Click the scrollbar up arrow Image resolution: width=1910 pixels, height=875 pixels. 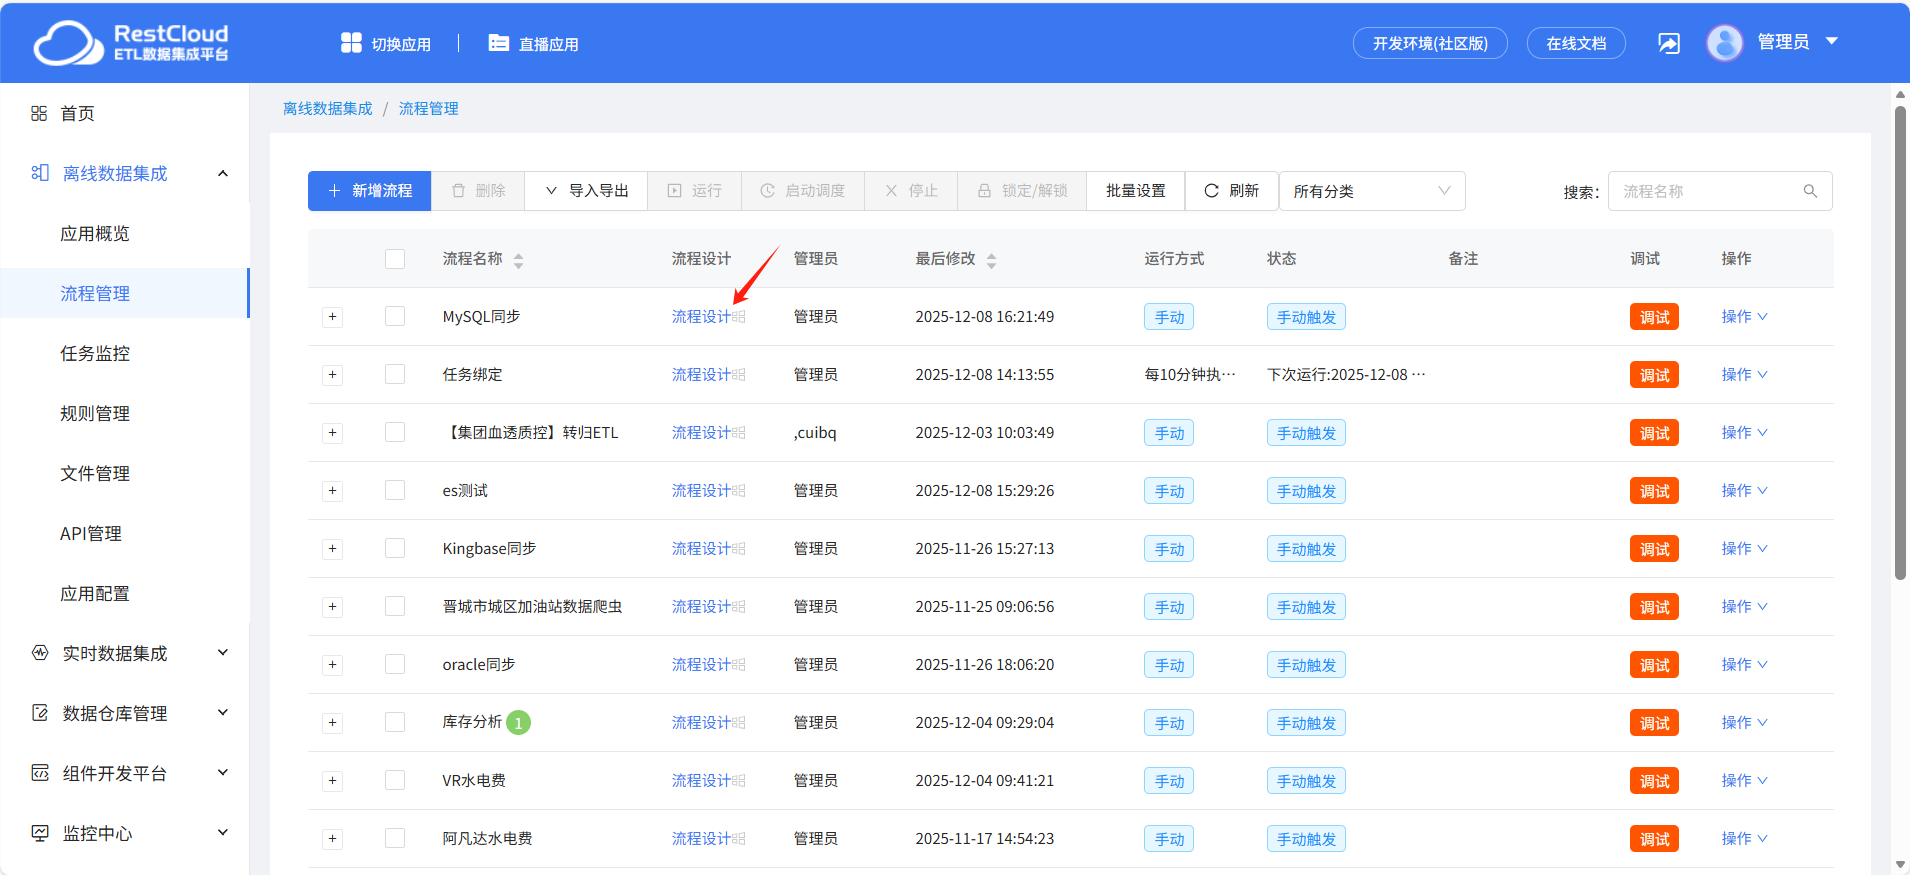1900,95
